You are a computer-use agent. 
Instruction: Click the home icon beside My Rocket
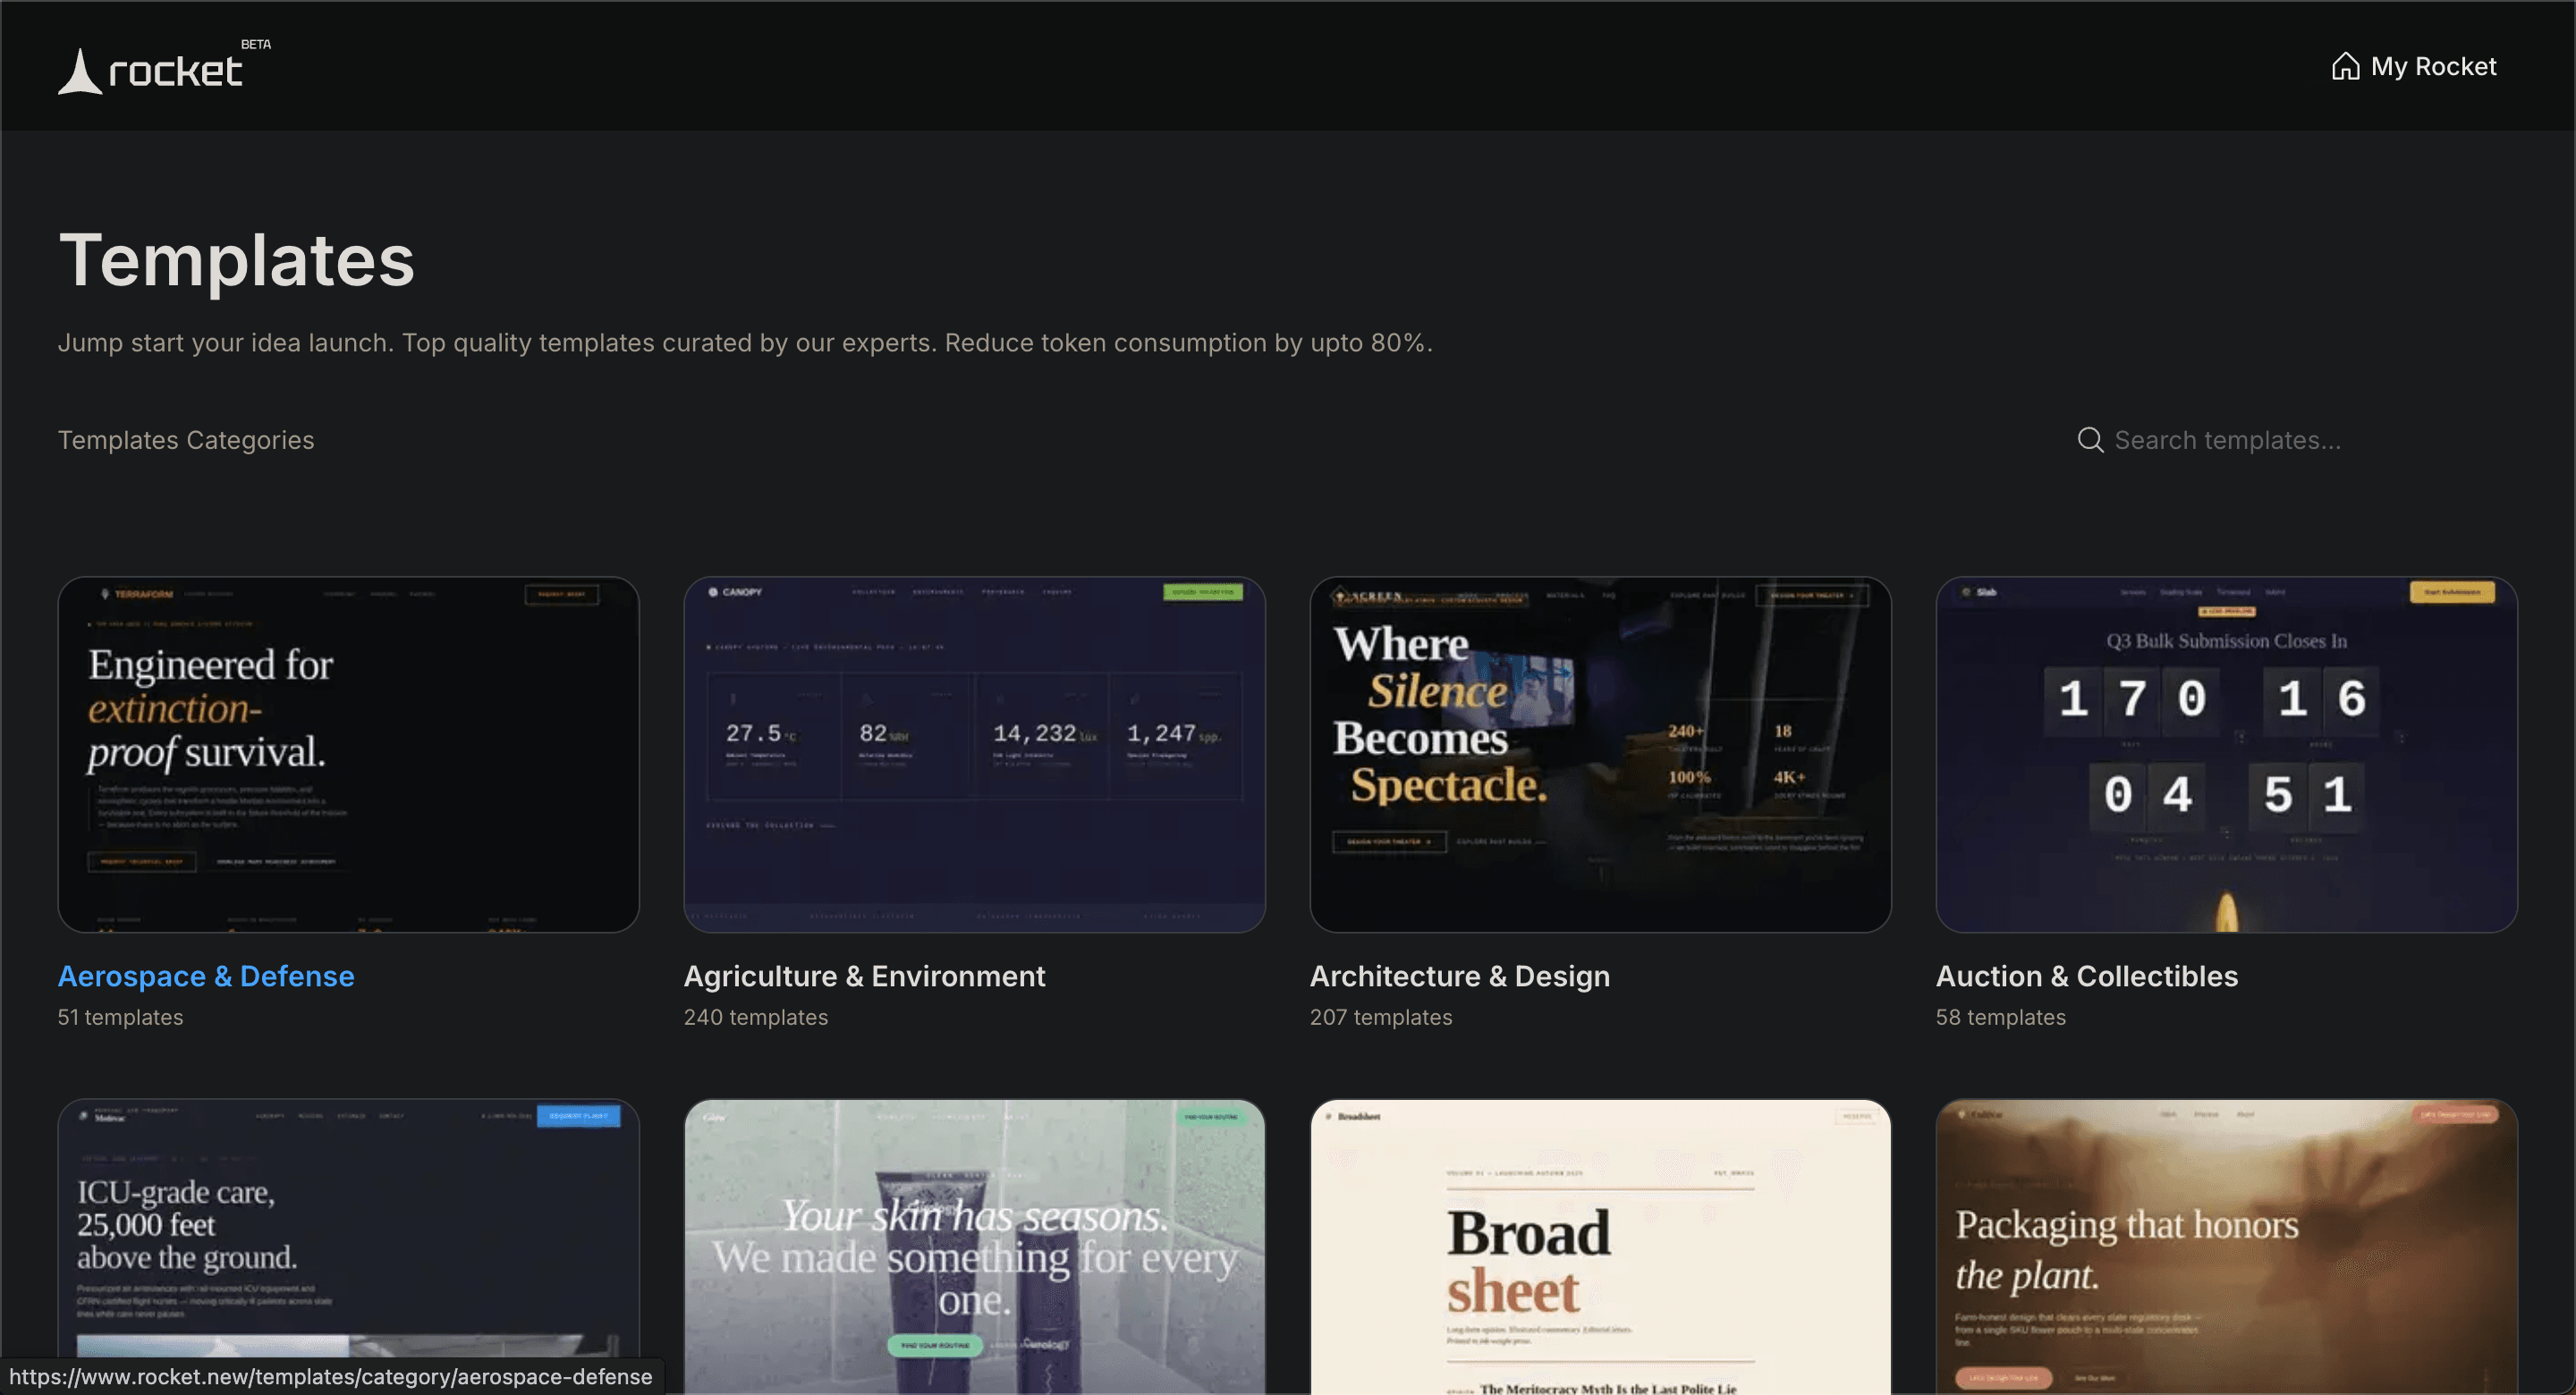[x=2345, y=66]
